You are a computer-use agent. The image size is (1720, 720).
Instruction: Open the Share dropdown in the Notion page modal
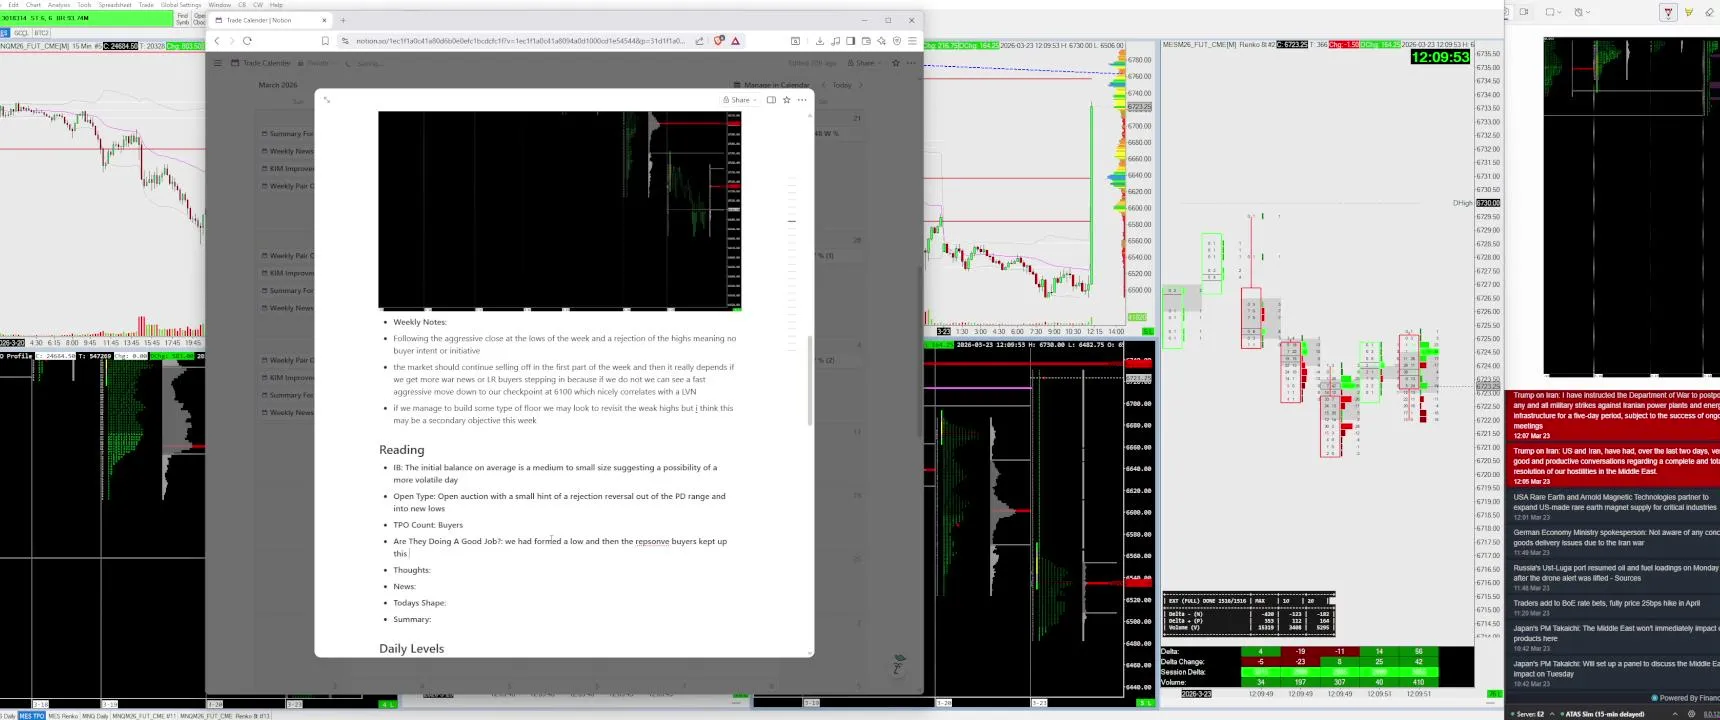[740, 100]
